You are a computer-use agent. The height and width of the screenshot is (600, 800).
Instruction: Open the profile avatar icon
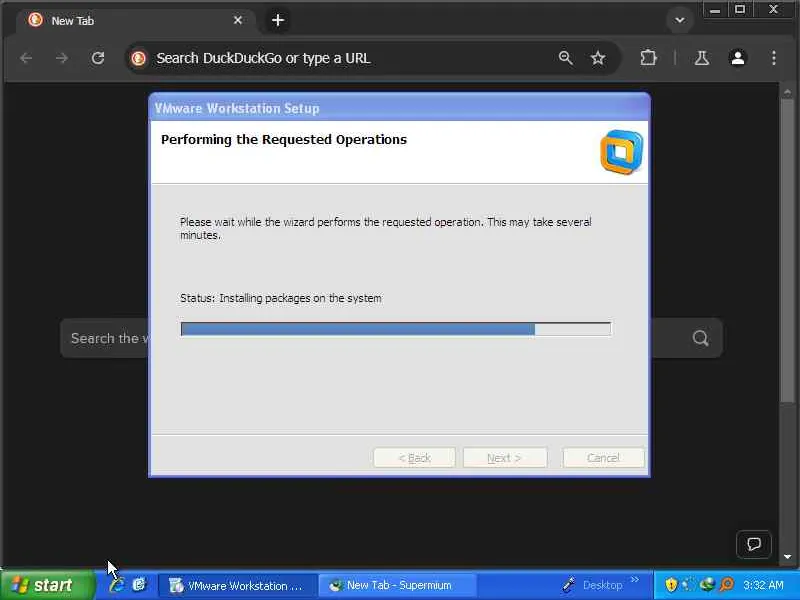pos(738,58)
